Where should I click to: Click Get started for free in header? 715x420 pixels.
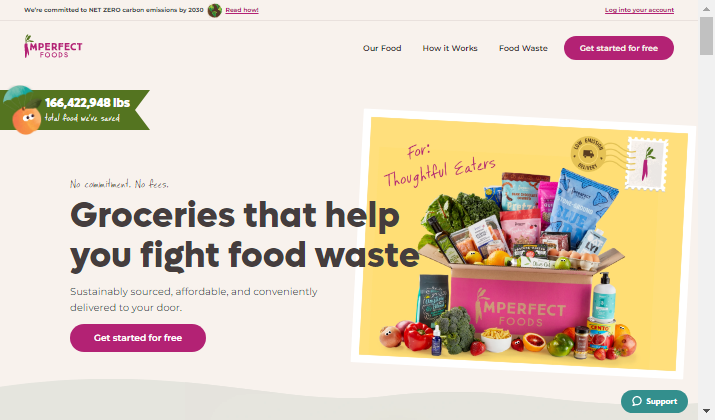pyautogui.click(x=619, y=48)
